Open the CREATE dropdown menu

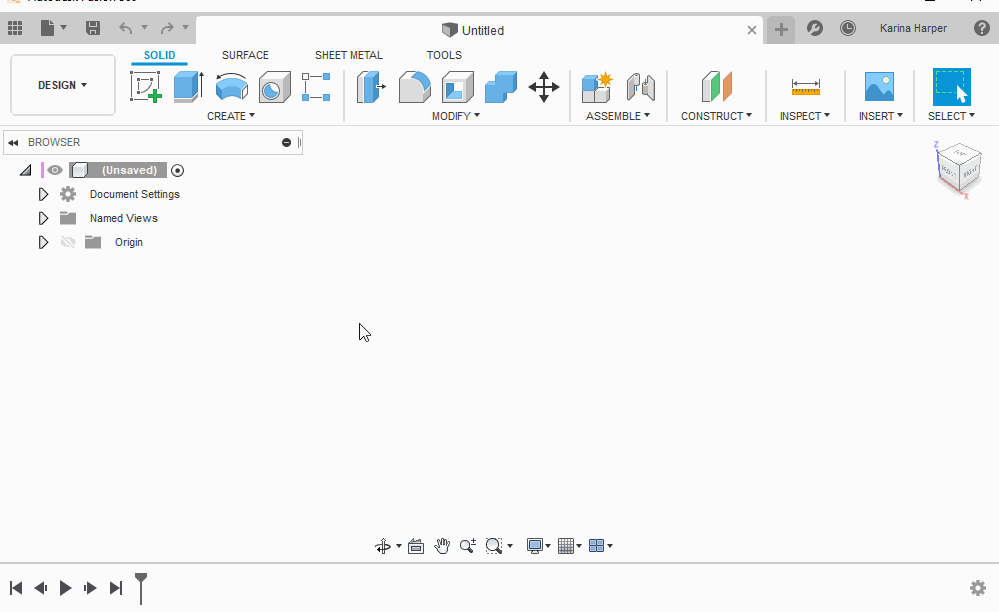pos(230,116)
